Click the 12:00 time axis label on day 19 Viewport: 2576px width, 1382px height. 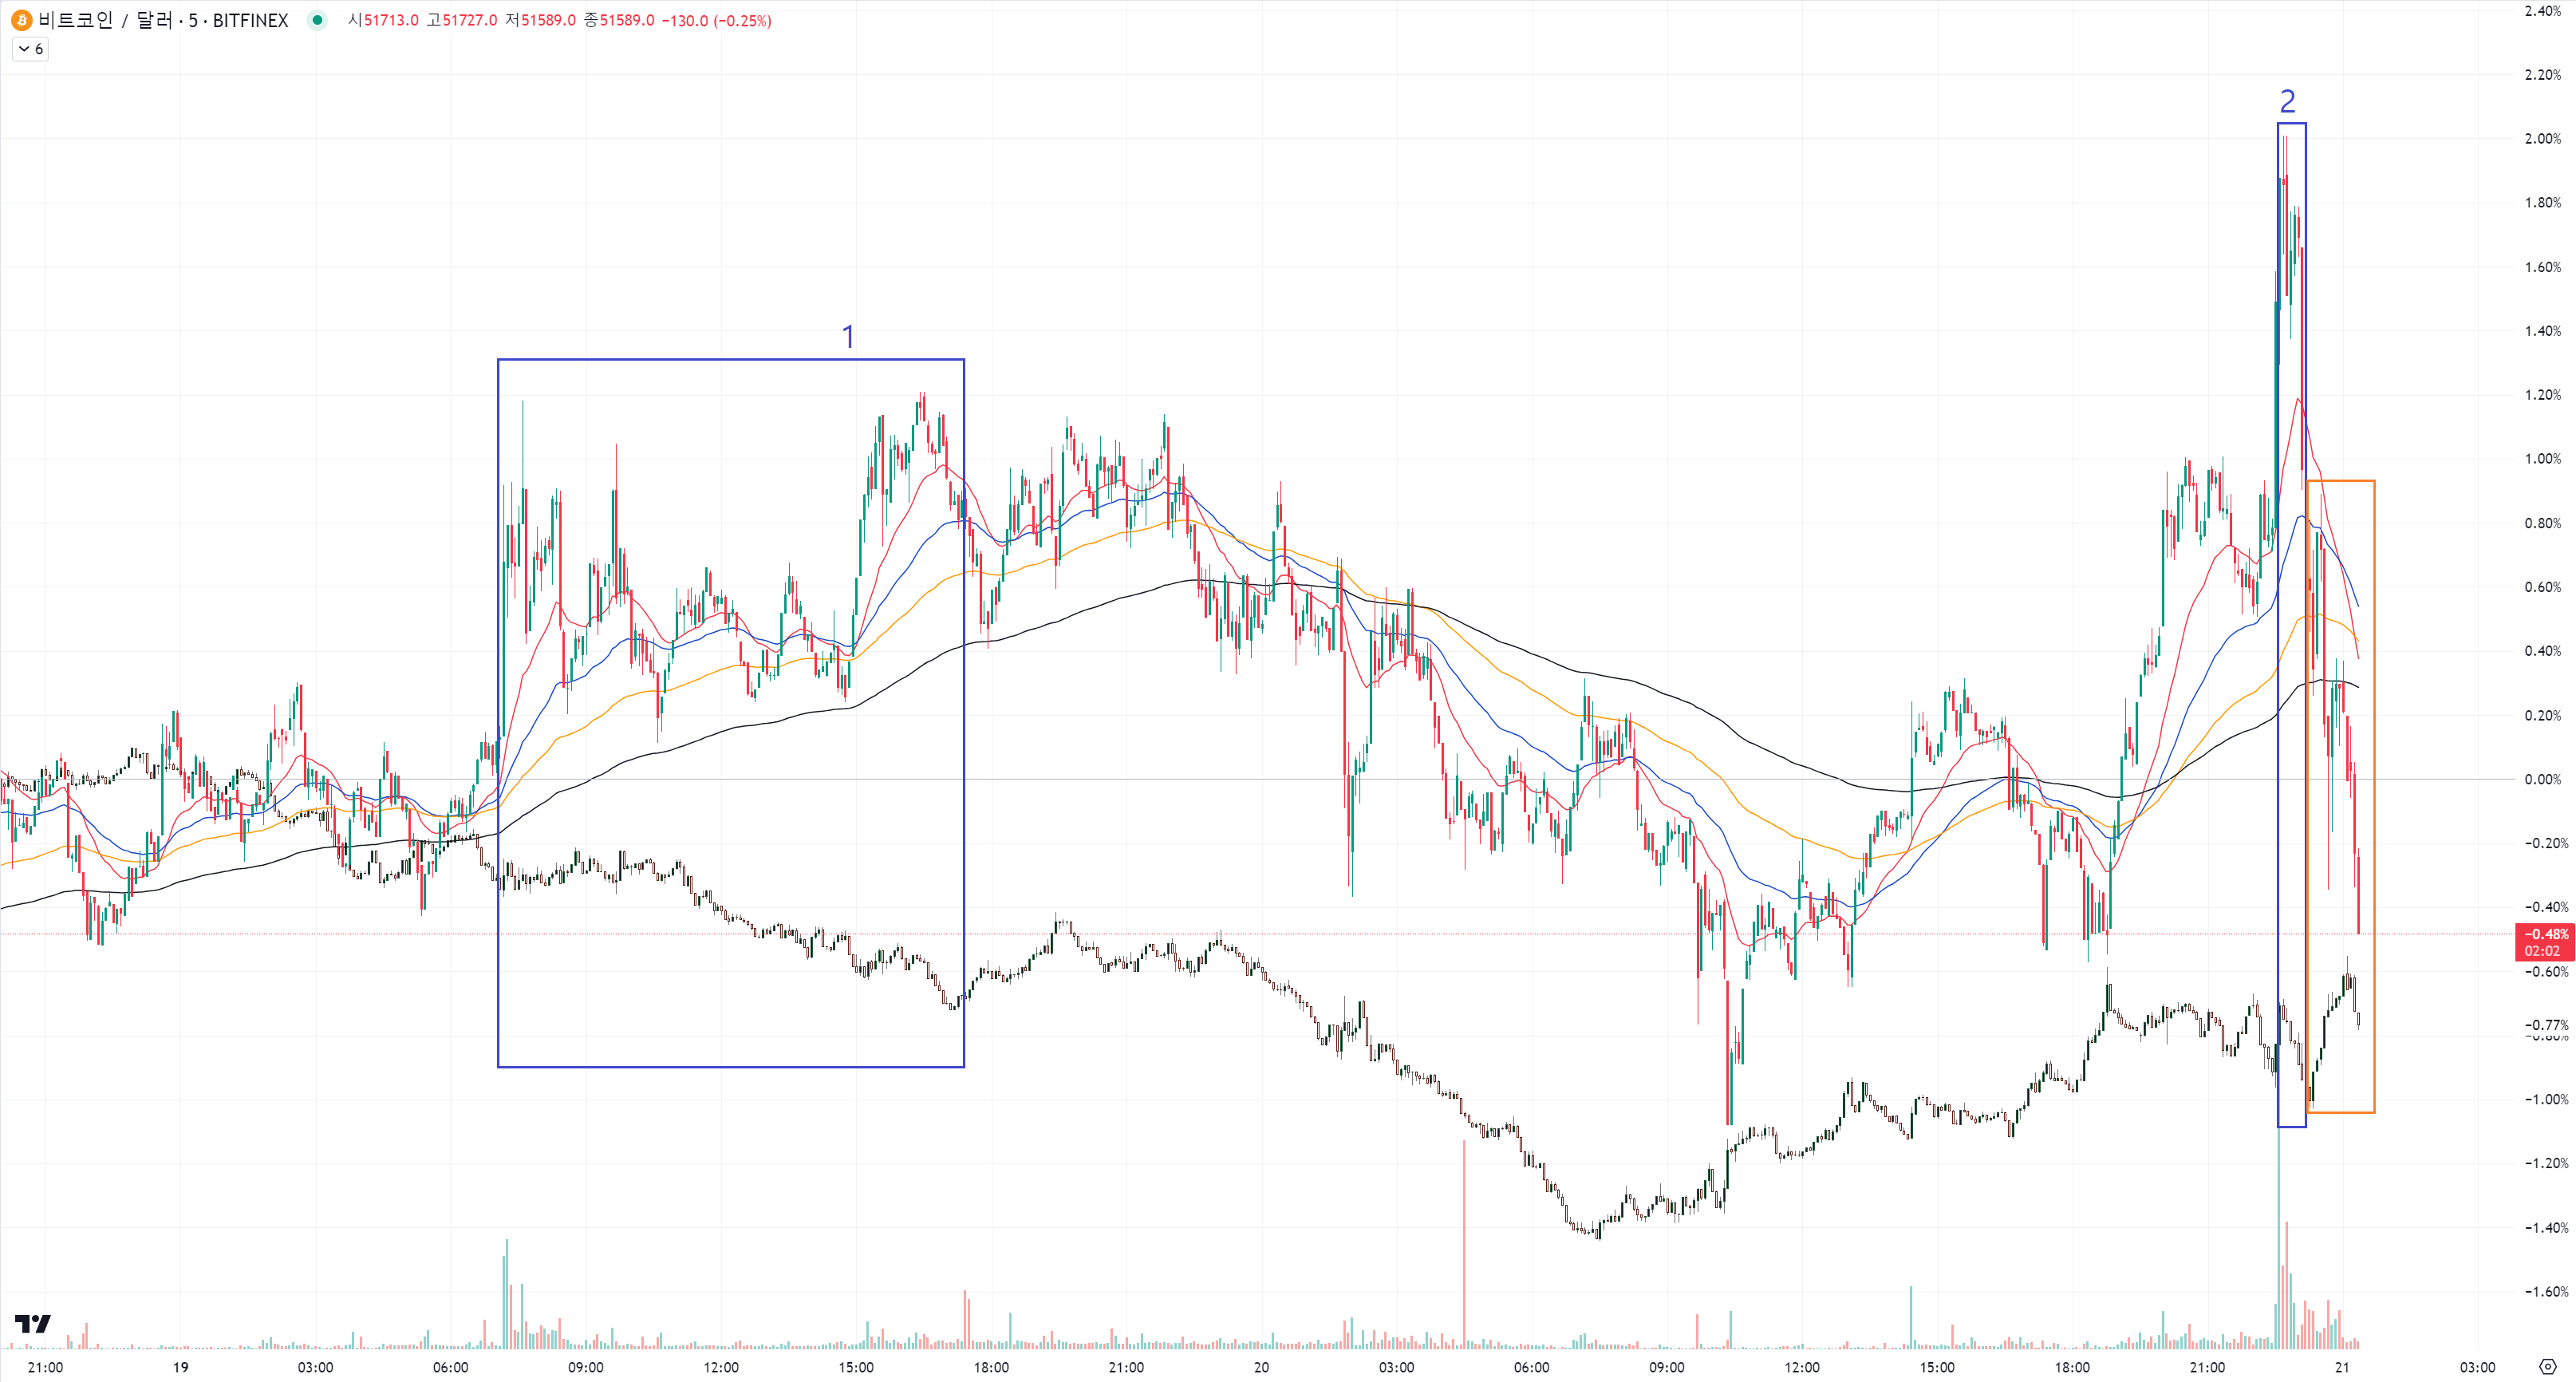click(x=721, y=1367)
